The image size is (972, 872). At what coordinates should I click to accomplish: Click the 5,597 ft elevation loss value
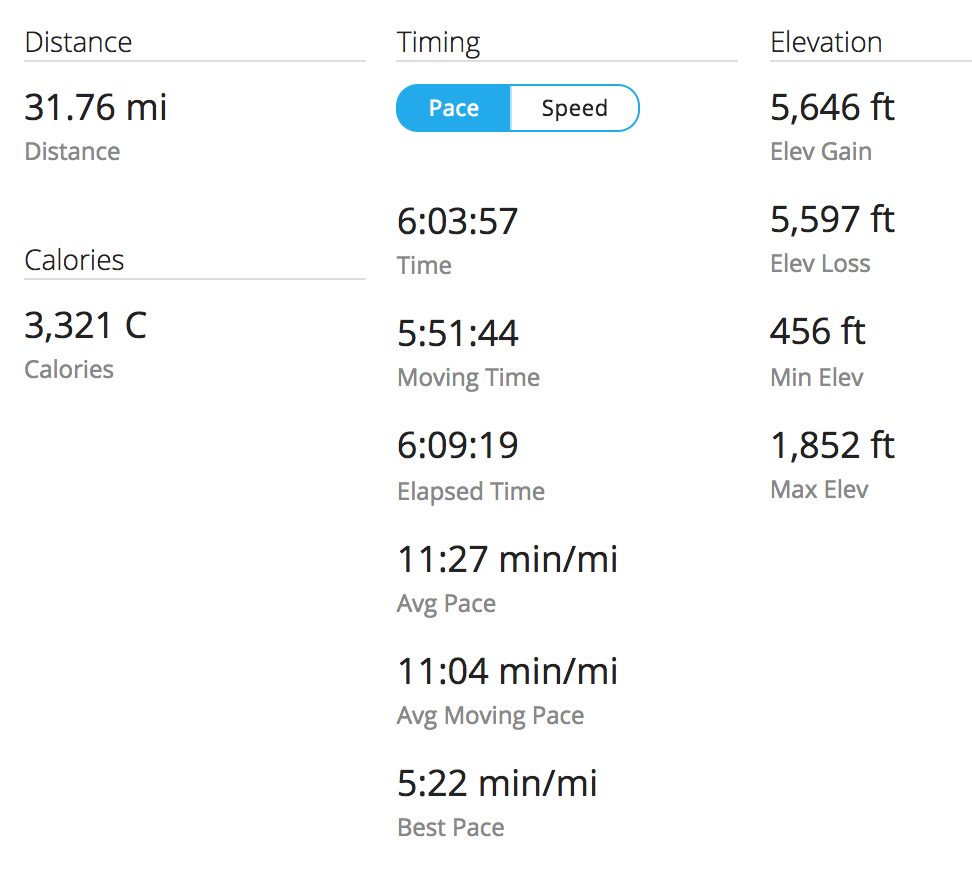(832, 219)
